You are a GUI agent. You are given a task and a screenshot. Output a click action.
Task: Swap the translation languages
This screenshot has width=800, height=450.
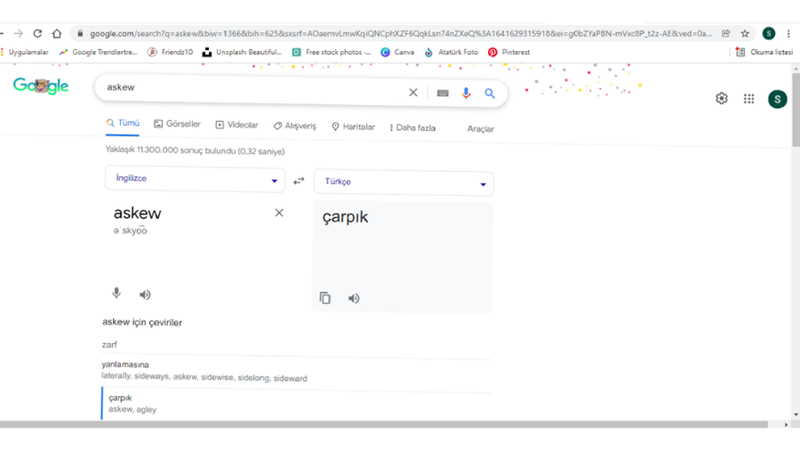click(x=299, y=181)
